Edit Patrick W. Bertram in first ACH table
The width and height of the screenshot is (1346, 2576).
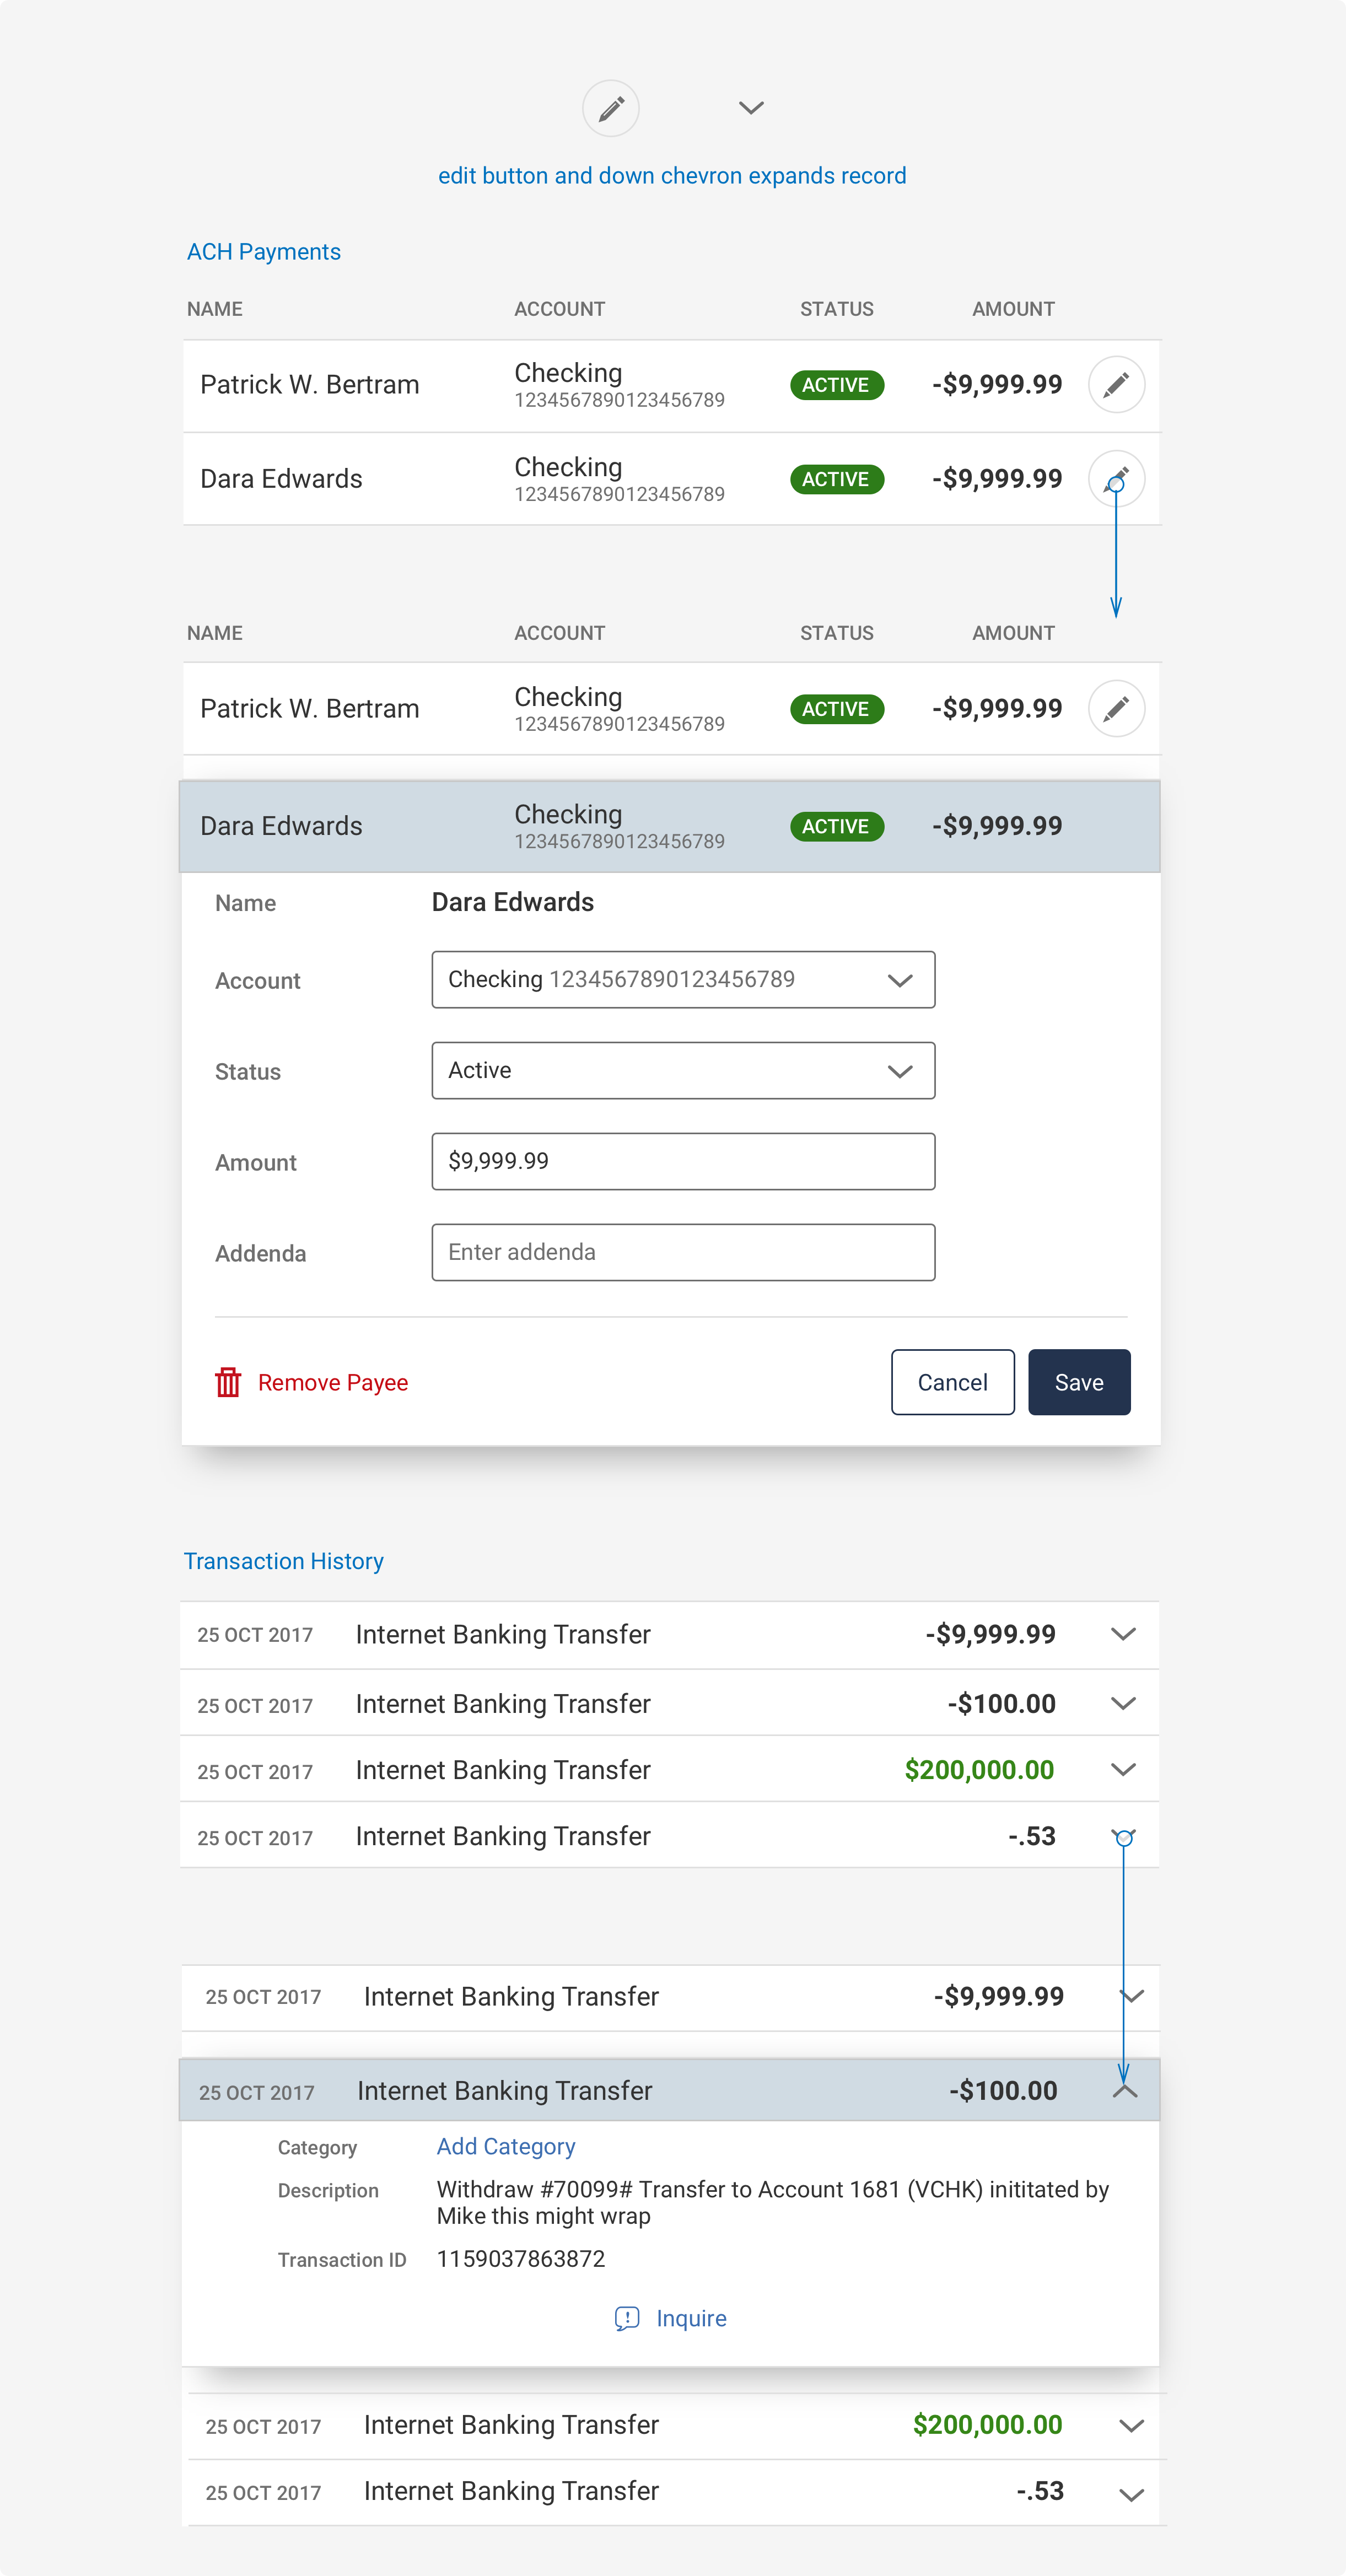pos(1116,385)
